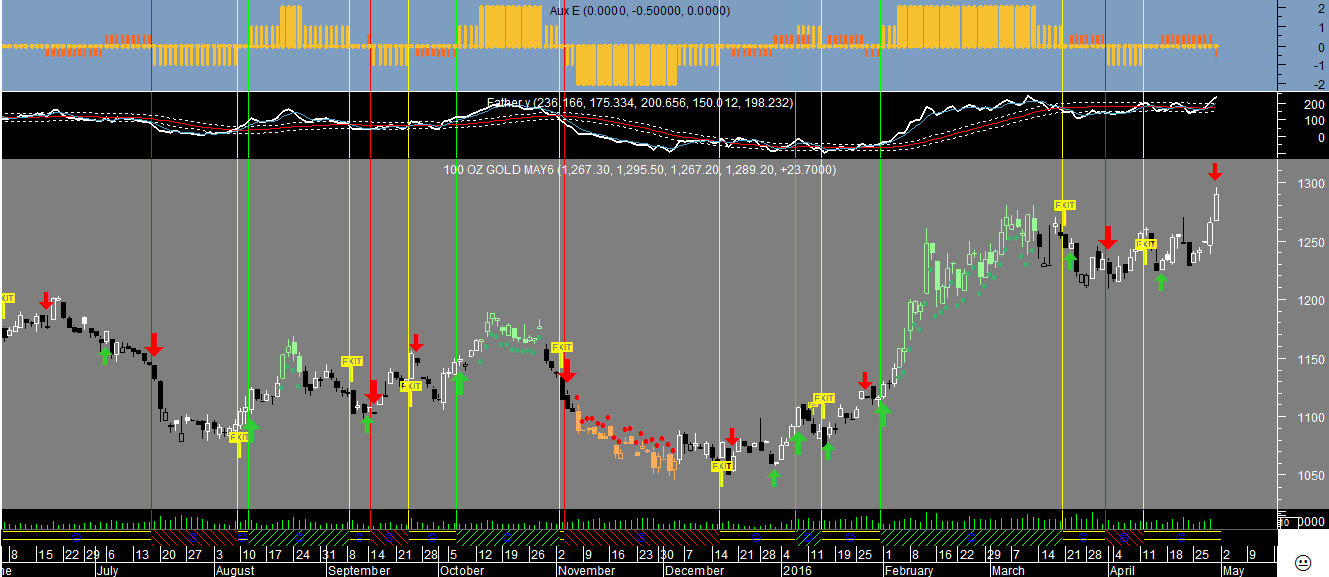This screenshot has width=1329, height=577.
Task: Click the large red down arrow in mid-September
Action: click(373, 392)
